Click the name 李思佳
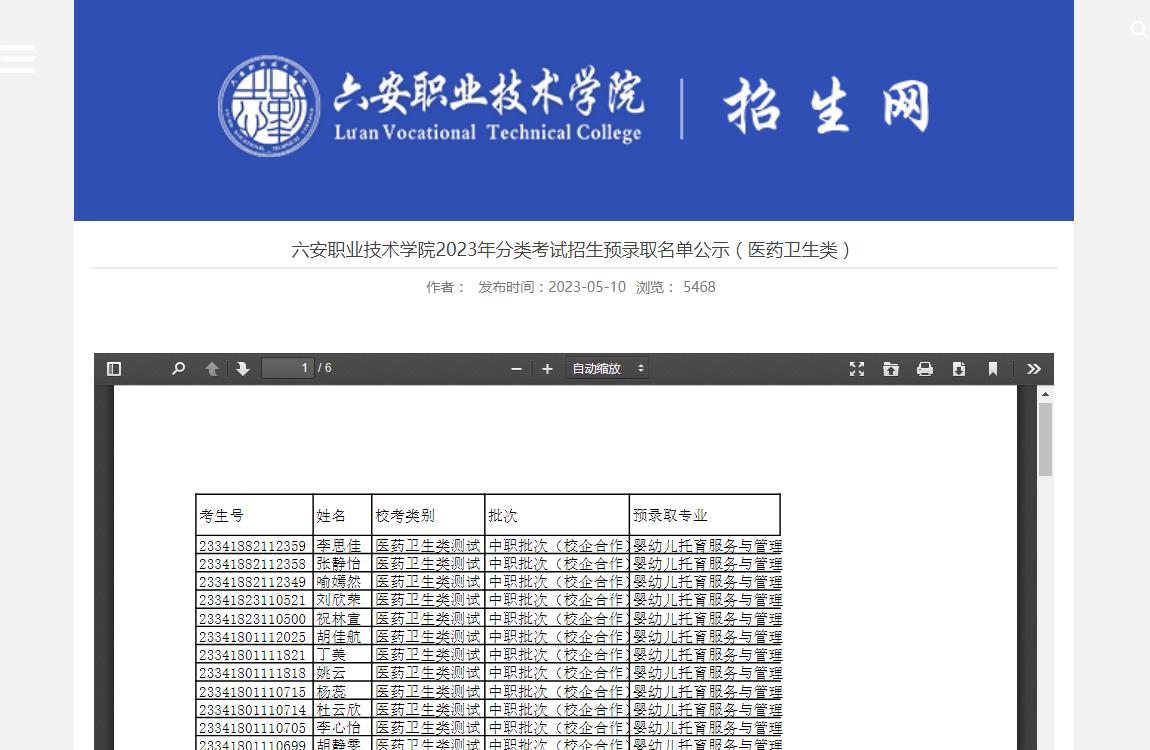Viewport: 1150px width, 750px height. point(339,546)
